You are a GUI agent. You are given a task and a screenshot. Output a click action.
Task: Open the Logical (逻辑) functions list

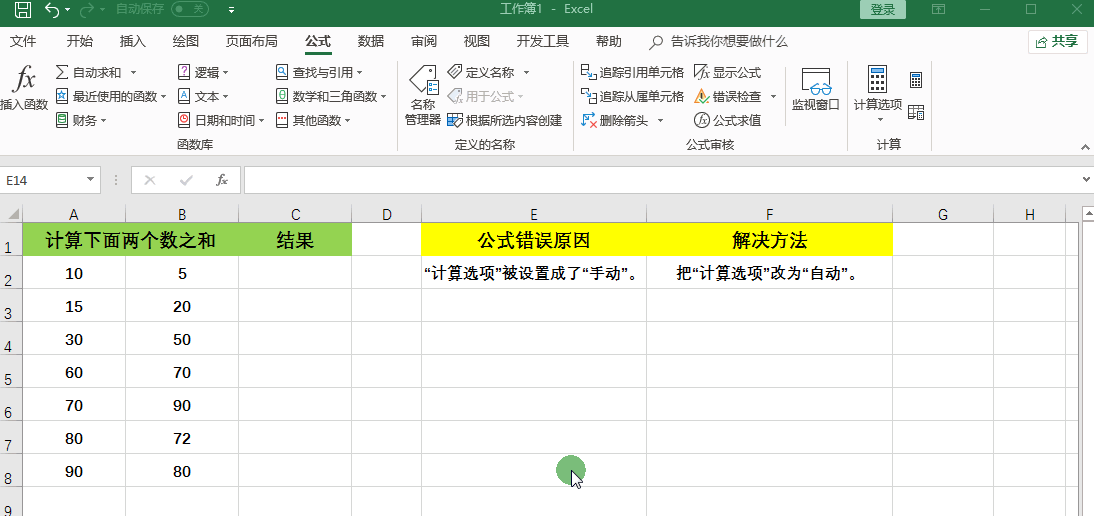click(x=203, y=73)
